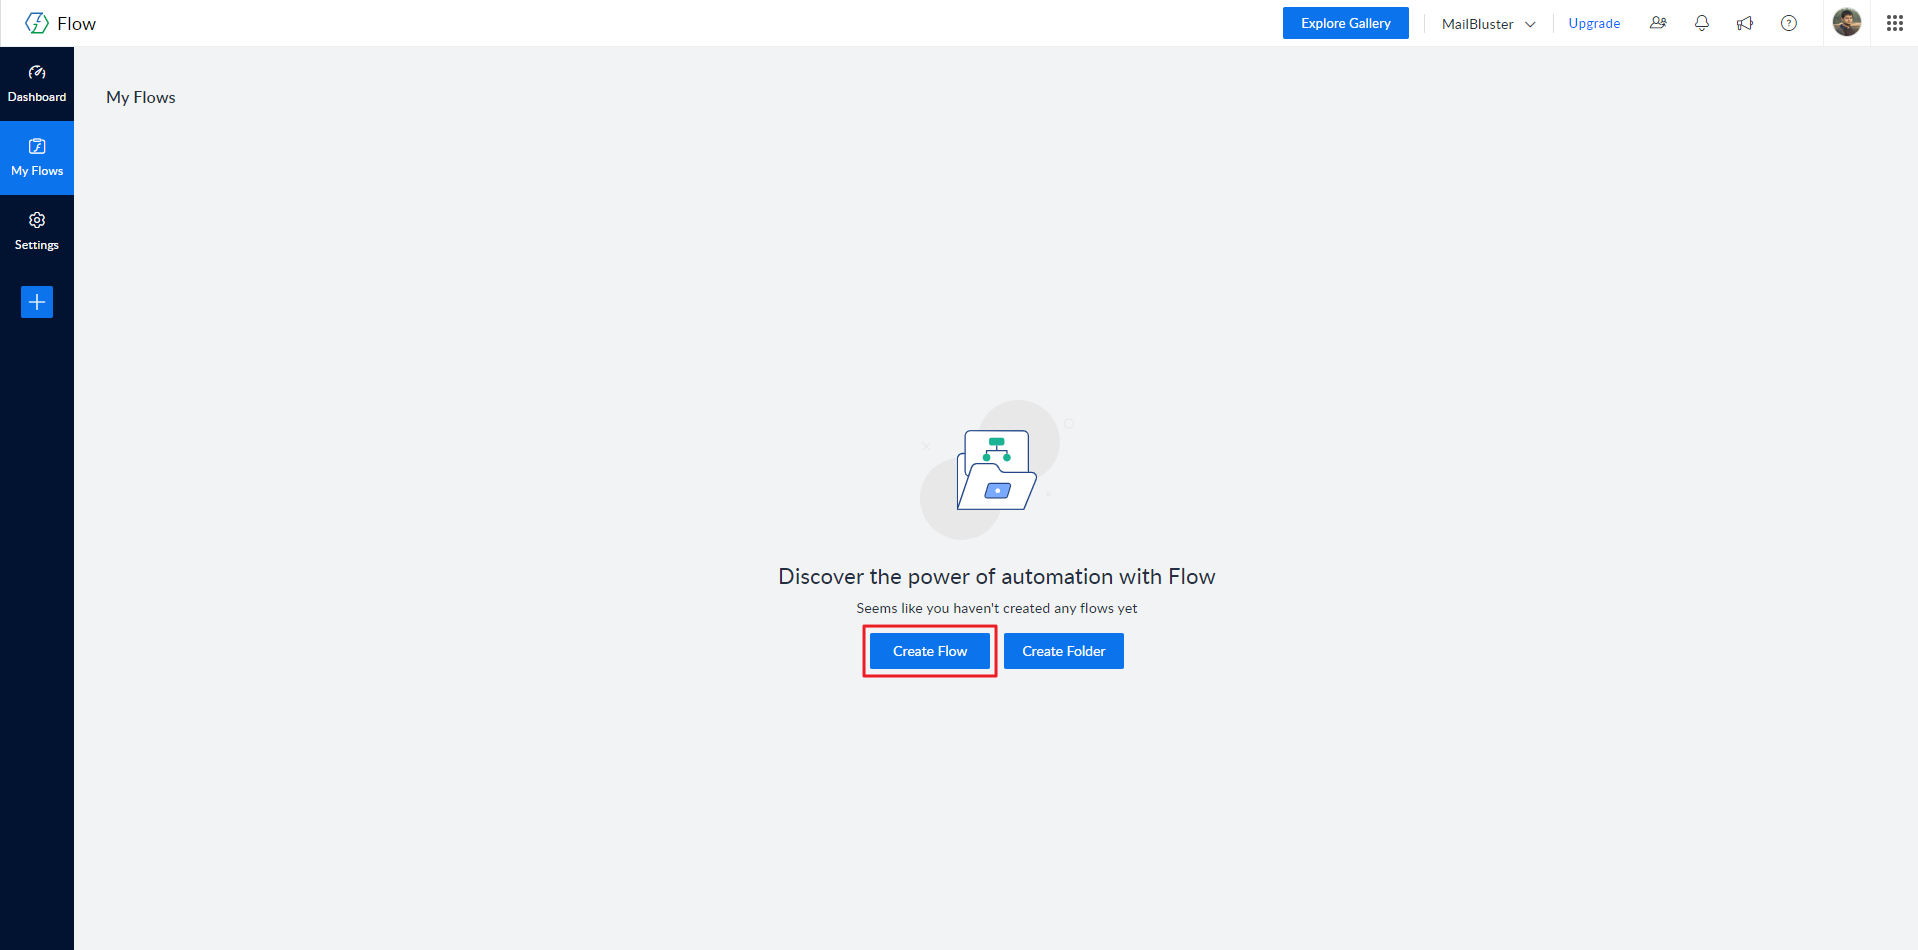The image size is (1918, 950).
Task: Click the My Flows page heading
Action: (141, 97)
